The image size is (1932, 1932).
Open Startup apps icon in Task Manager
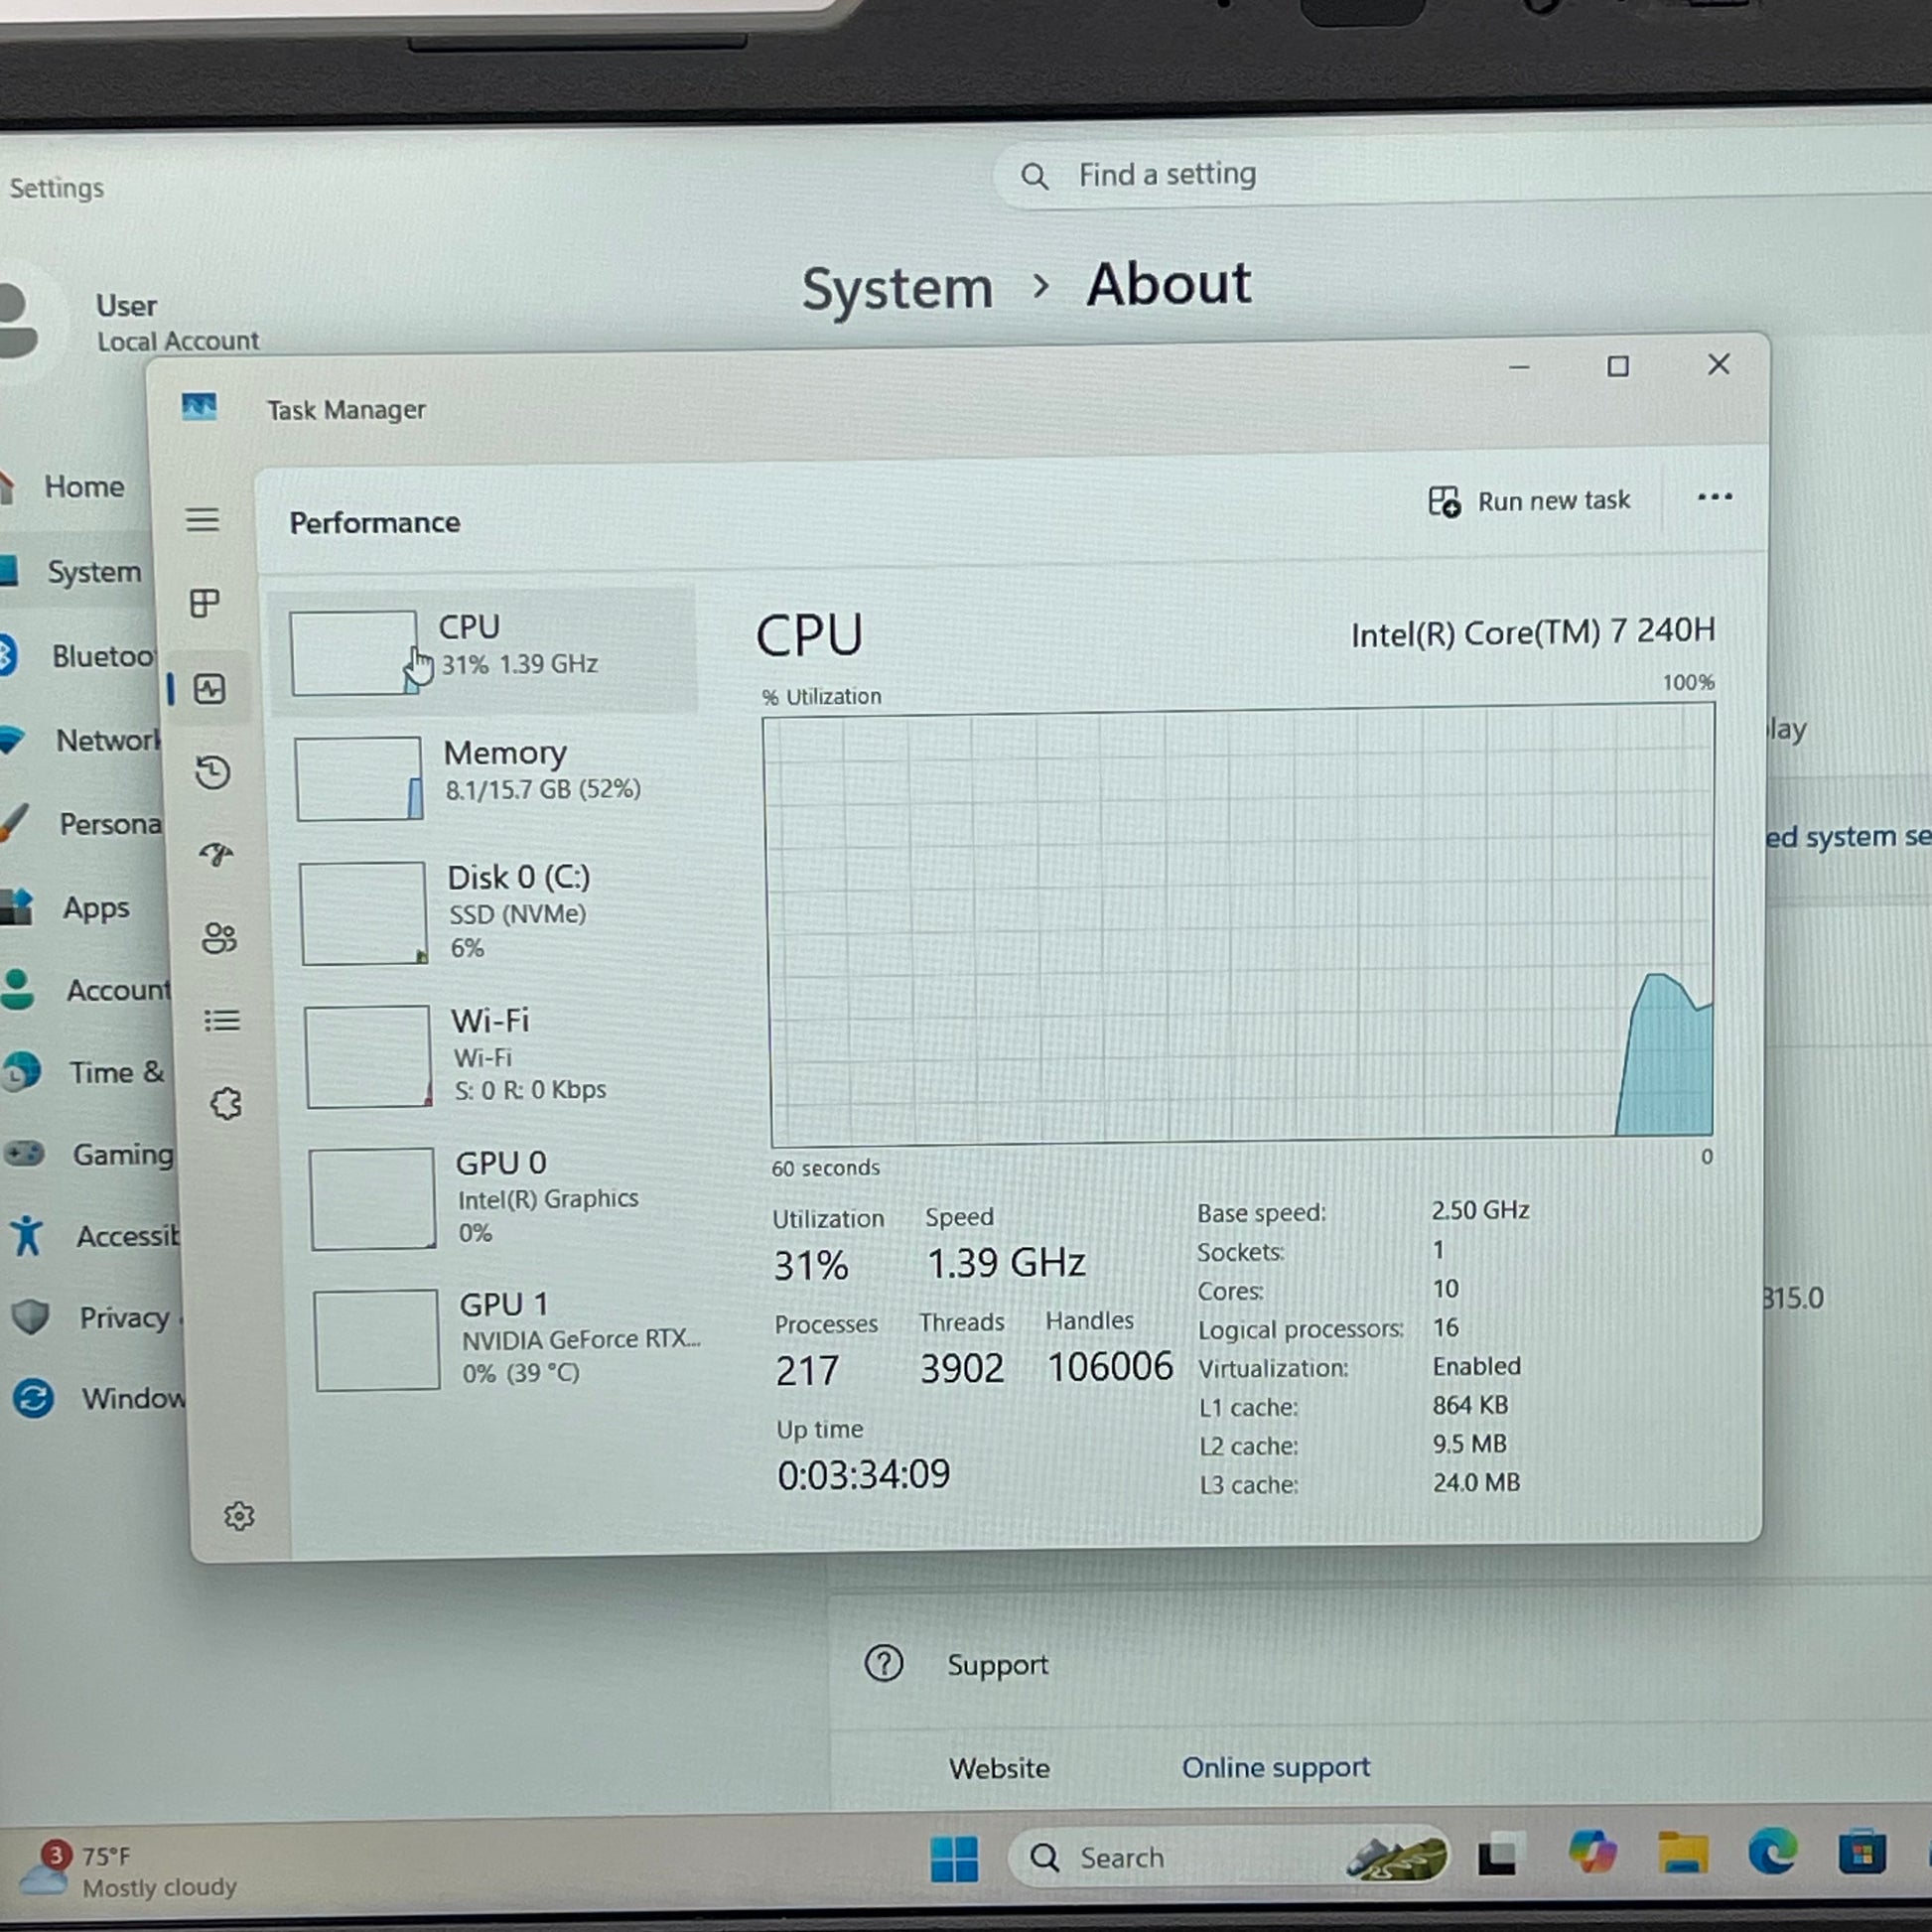[216, 854]
